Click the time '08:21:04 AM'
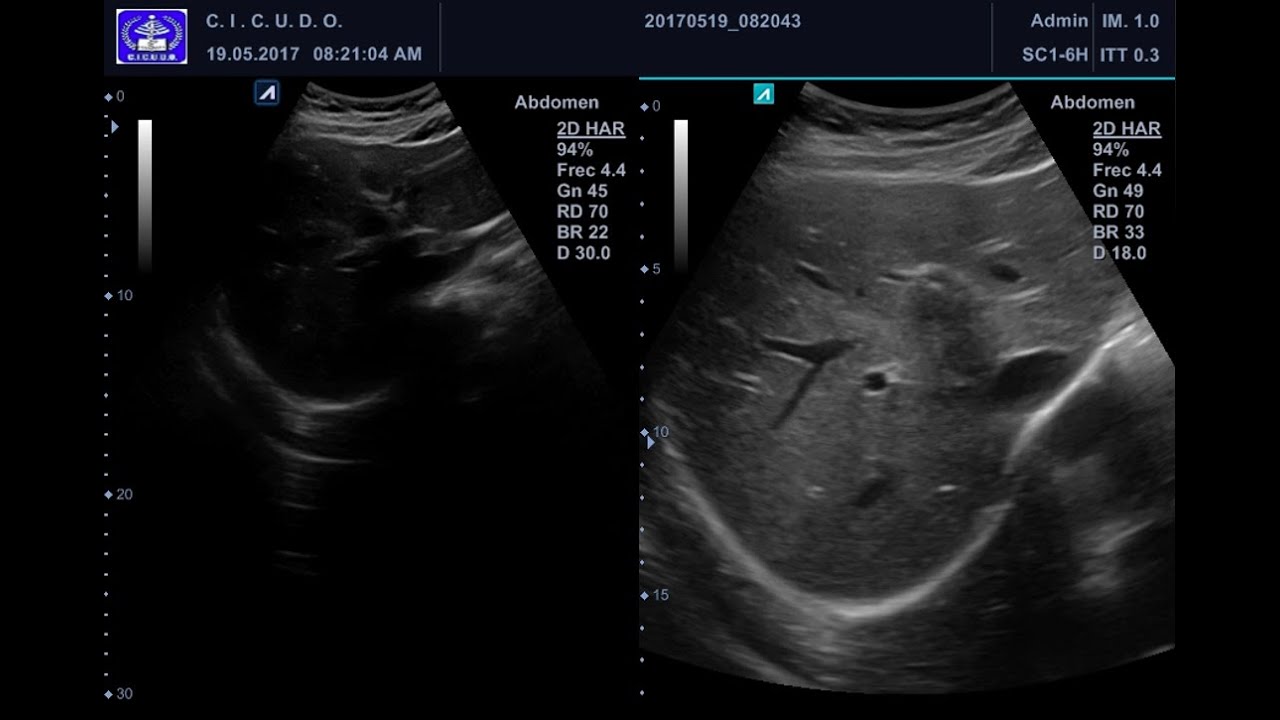Image resolution: width=1280 pixels, height=720 pixels. (367, 54)
